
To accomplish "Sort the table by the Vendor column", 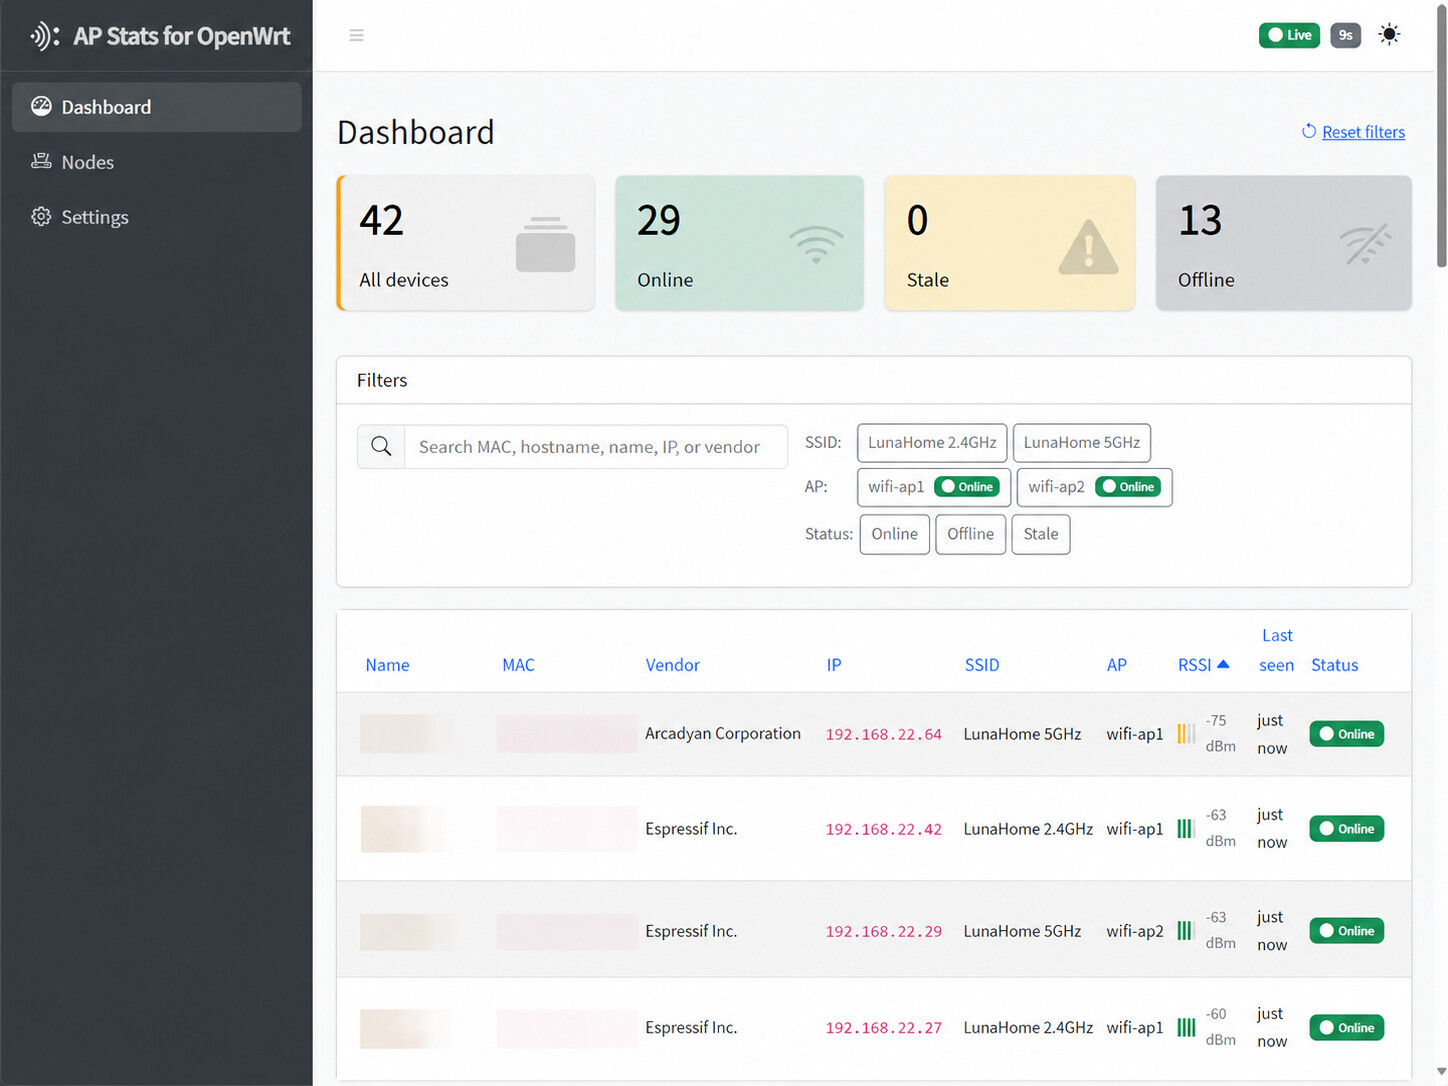I will click(672, 665).
